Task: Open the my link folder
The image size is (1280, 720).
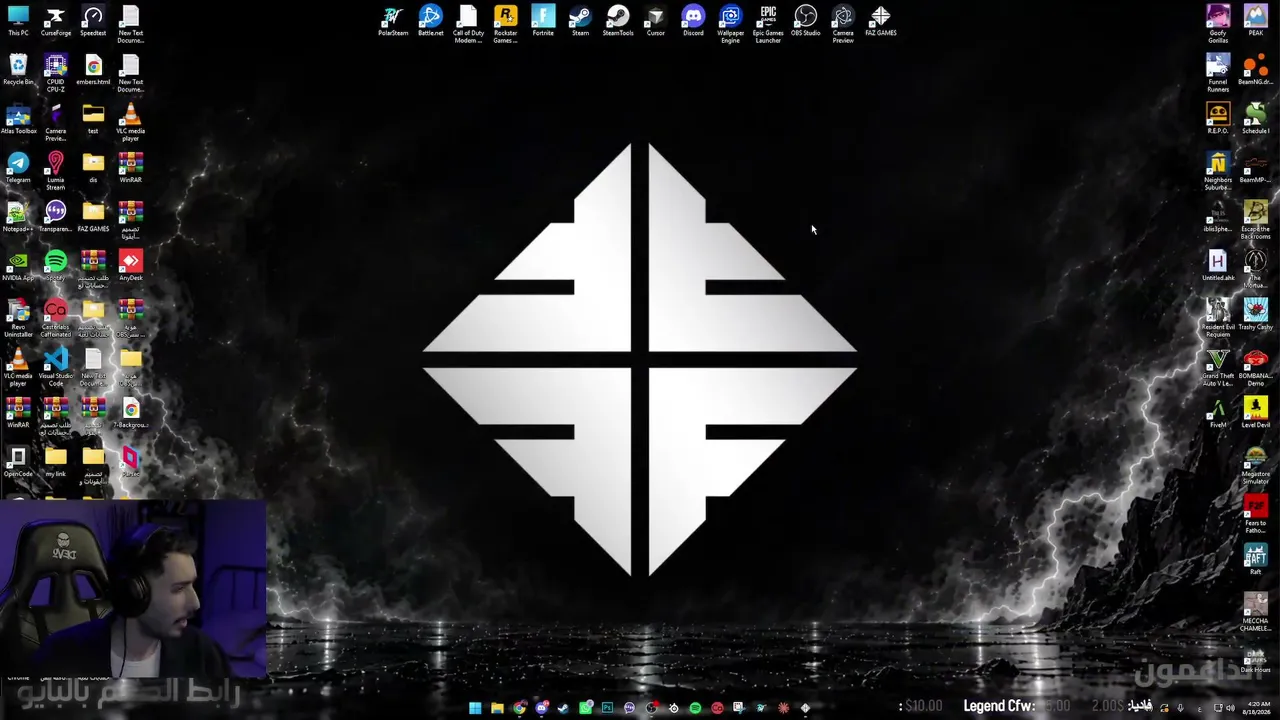Action: pos(55,462)
